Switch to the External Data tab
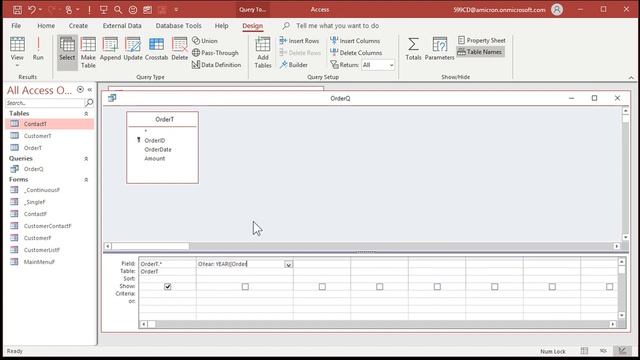 click(x=122, y=26)
